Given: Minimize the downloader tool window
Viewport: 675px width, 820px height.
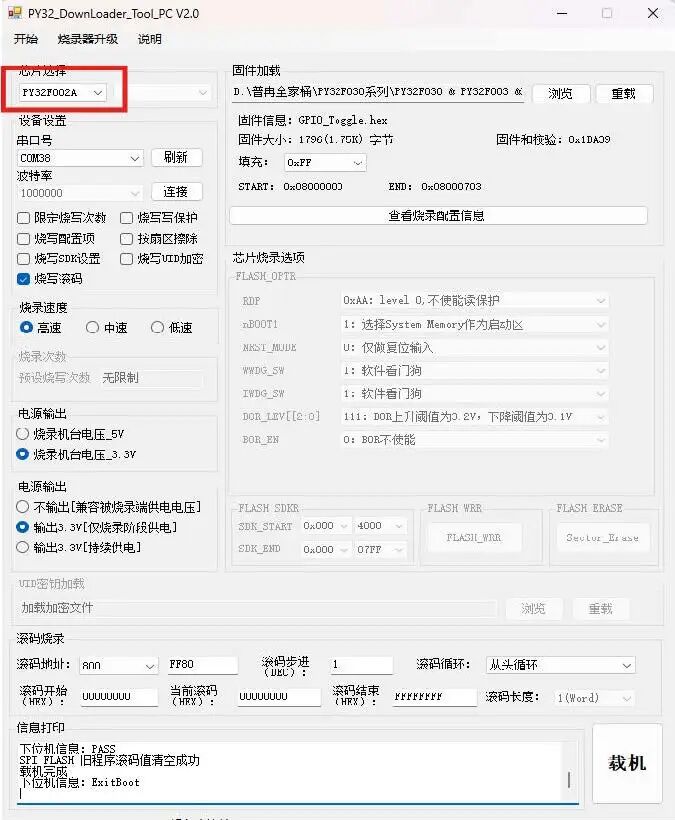Looking at the screenshot, I should pyautogui.click(x=562, y=13).
